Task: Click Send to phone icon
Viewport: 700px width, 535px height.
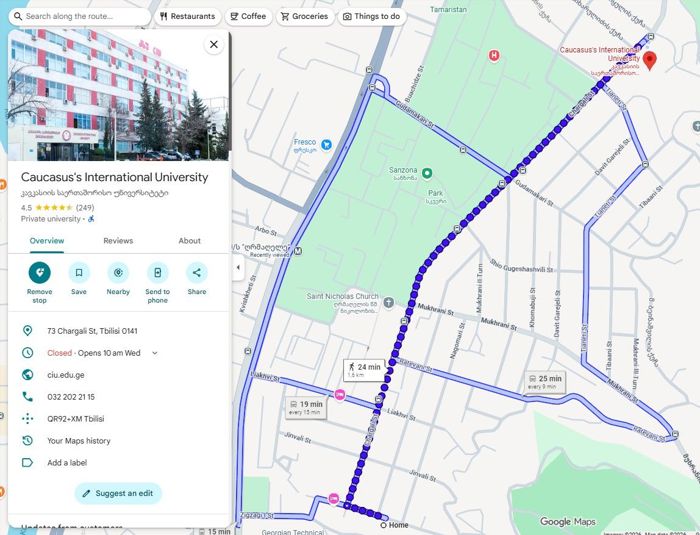Action: point(158,273)
